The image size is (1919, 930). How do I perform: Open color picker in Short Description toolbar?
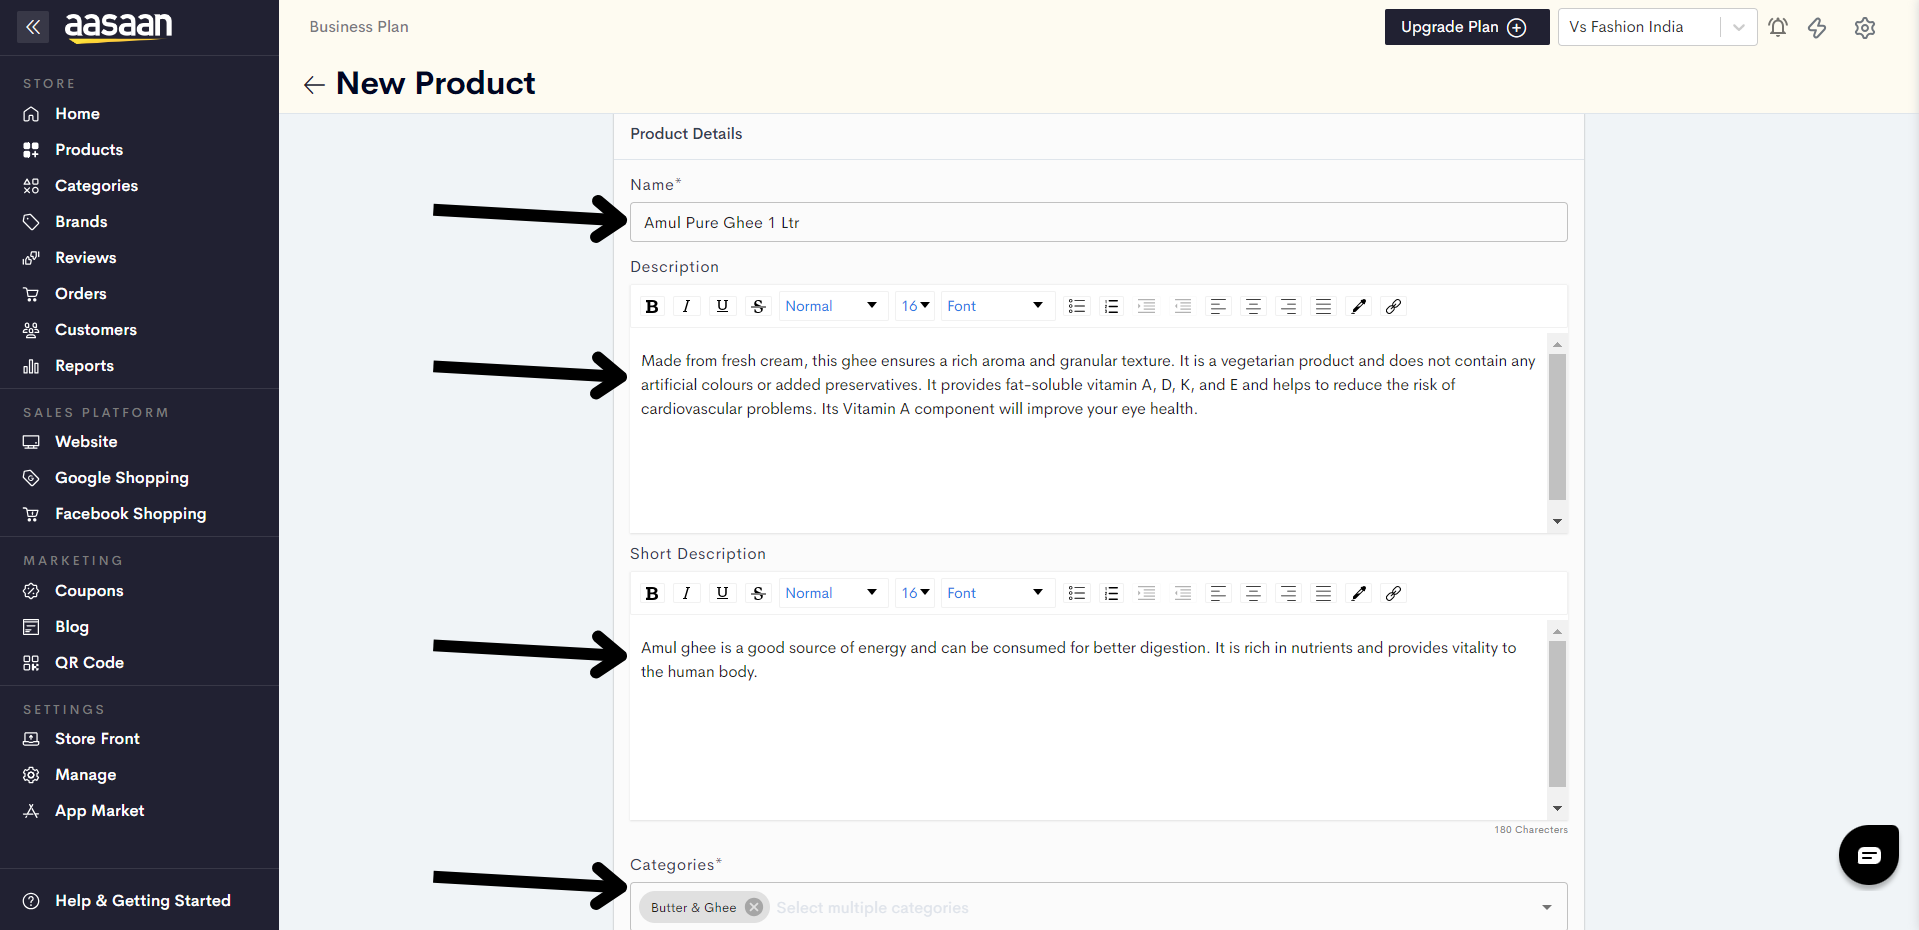(1358, 593)
